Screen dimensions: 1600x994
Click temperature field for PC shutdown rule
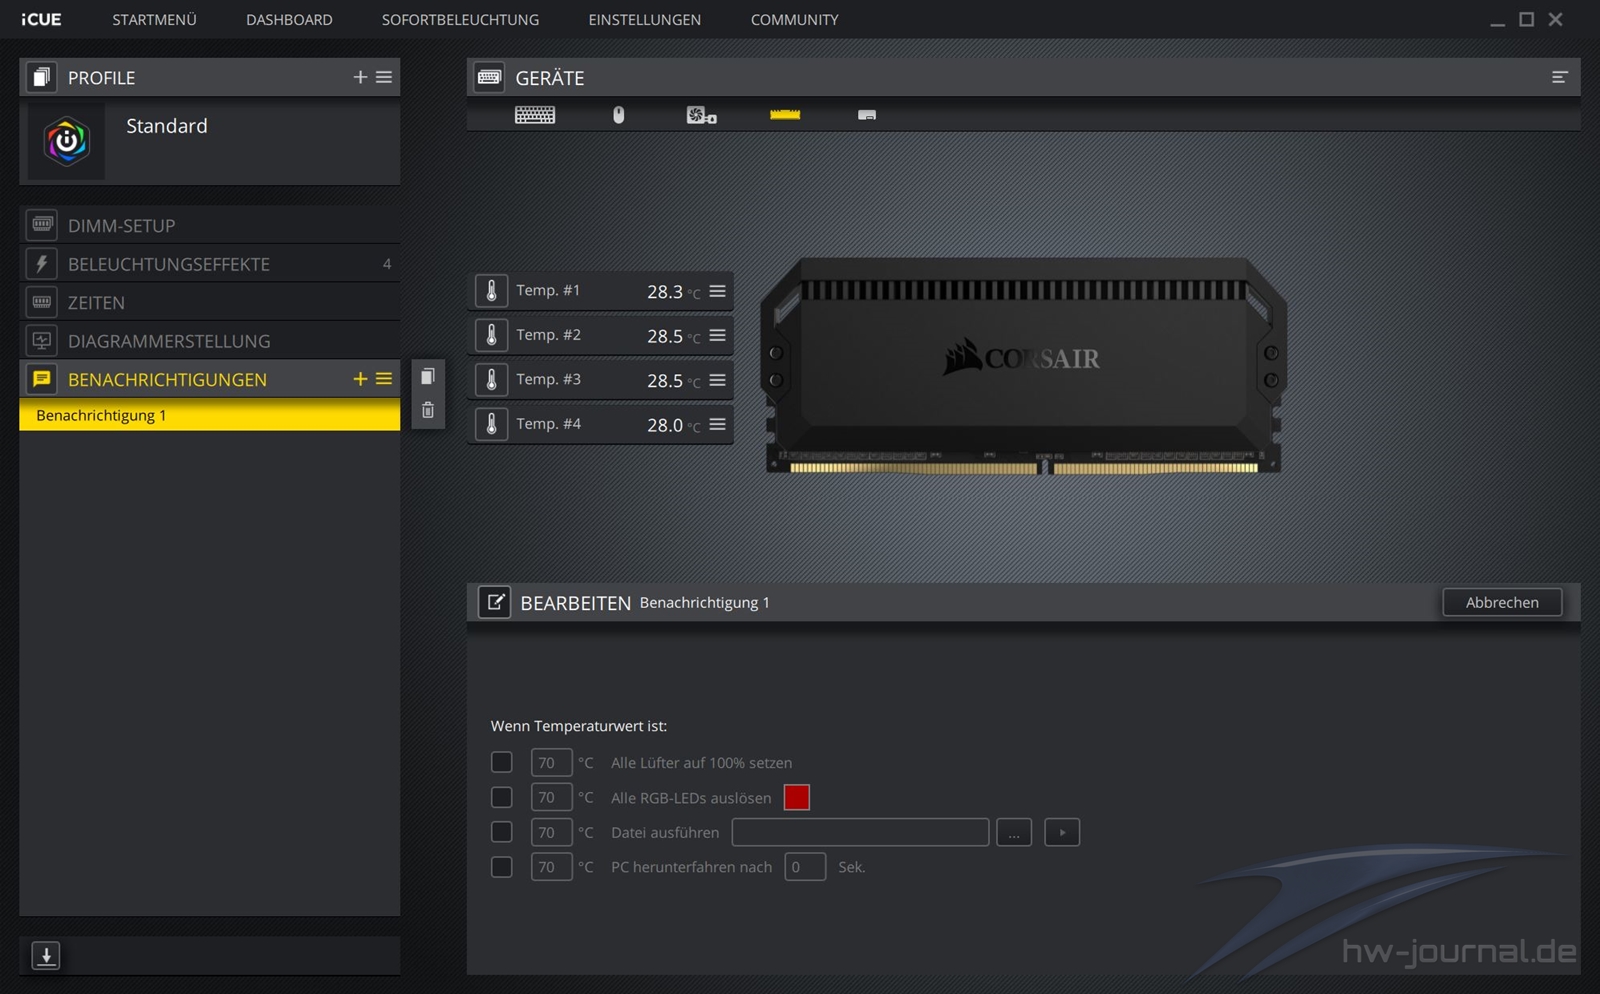(x=551, y=866)
